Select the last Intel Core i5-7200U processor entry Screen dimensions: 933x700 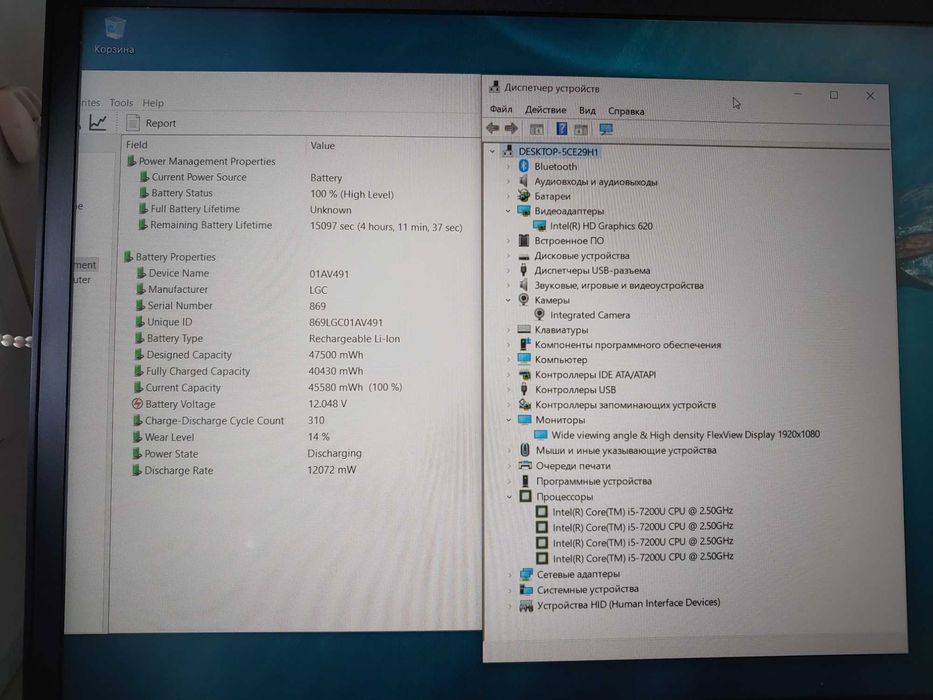click(x=643, y=558)
